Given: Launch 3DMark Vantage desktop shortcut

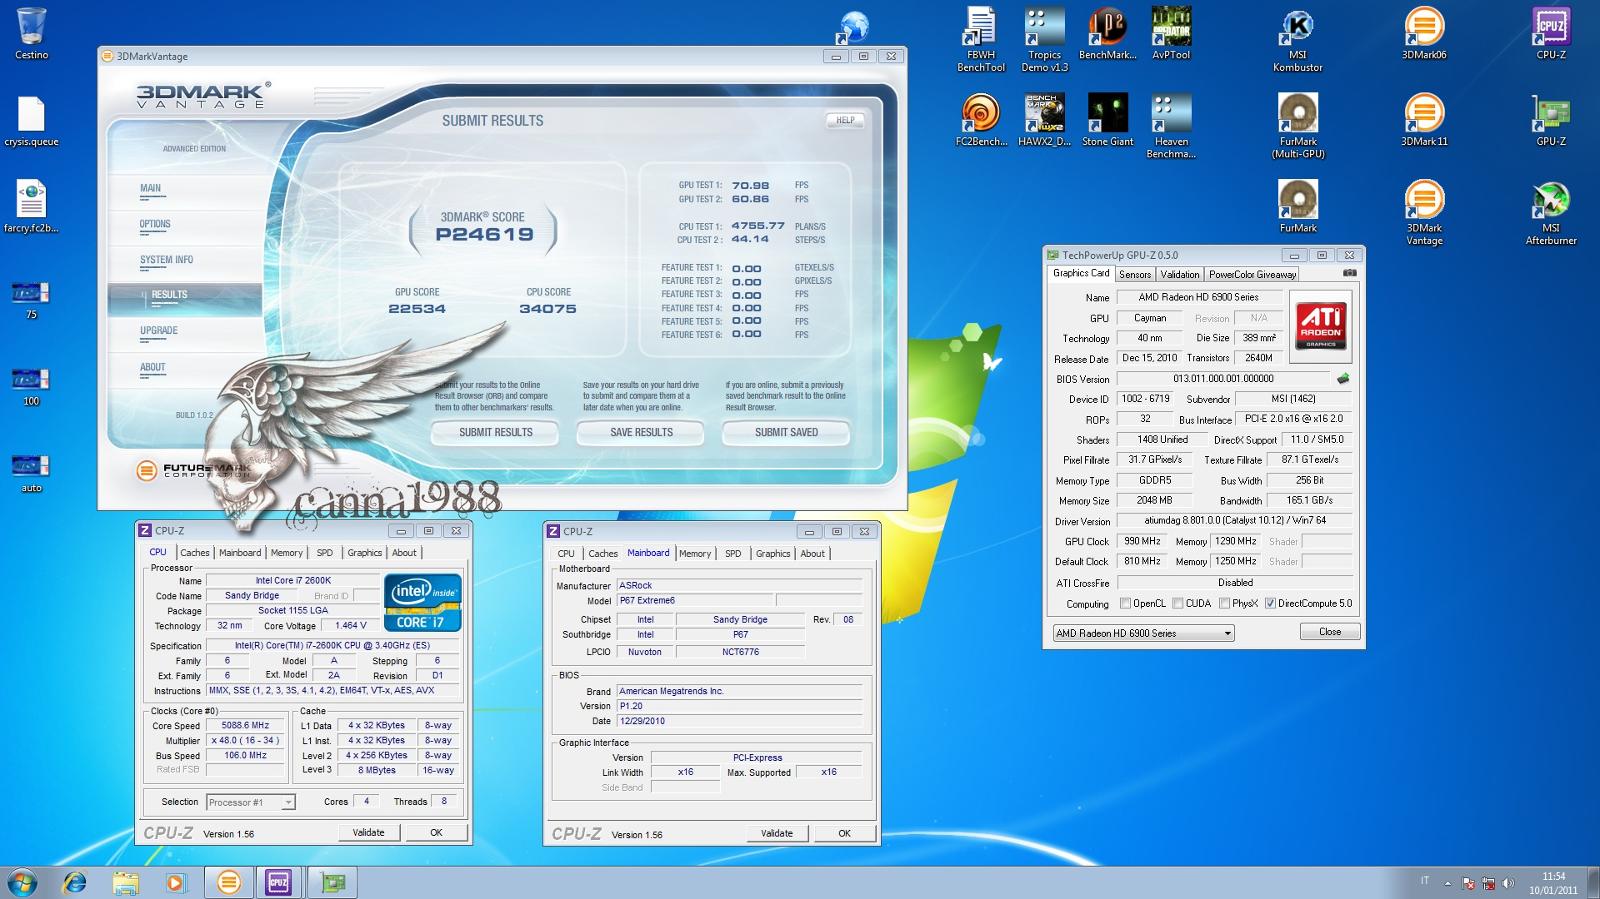Looking at the screenshot, I should pyautogui.click(x=1424, y=212).
